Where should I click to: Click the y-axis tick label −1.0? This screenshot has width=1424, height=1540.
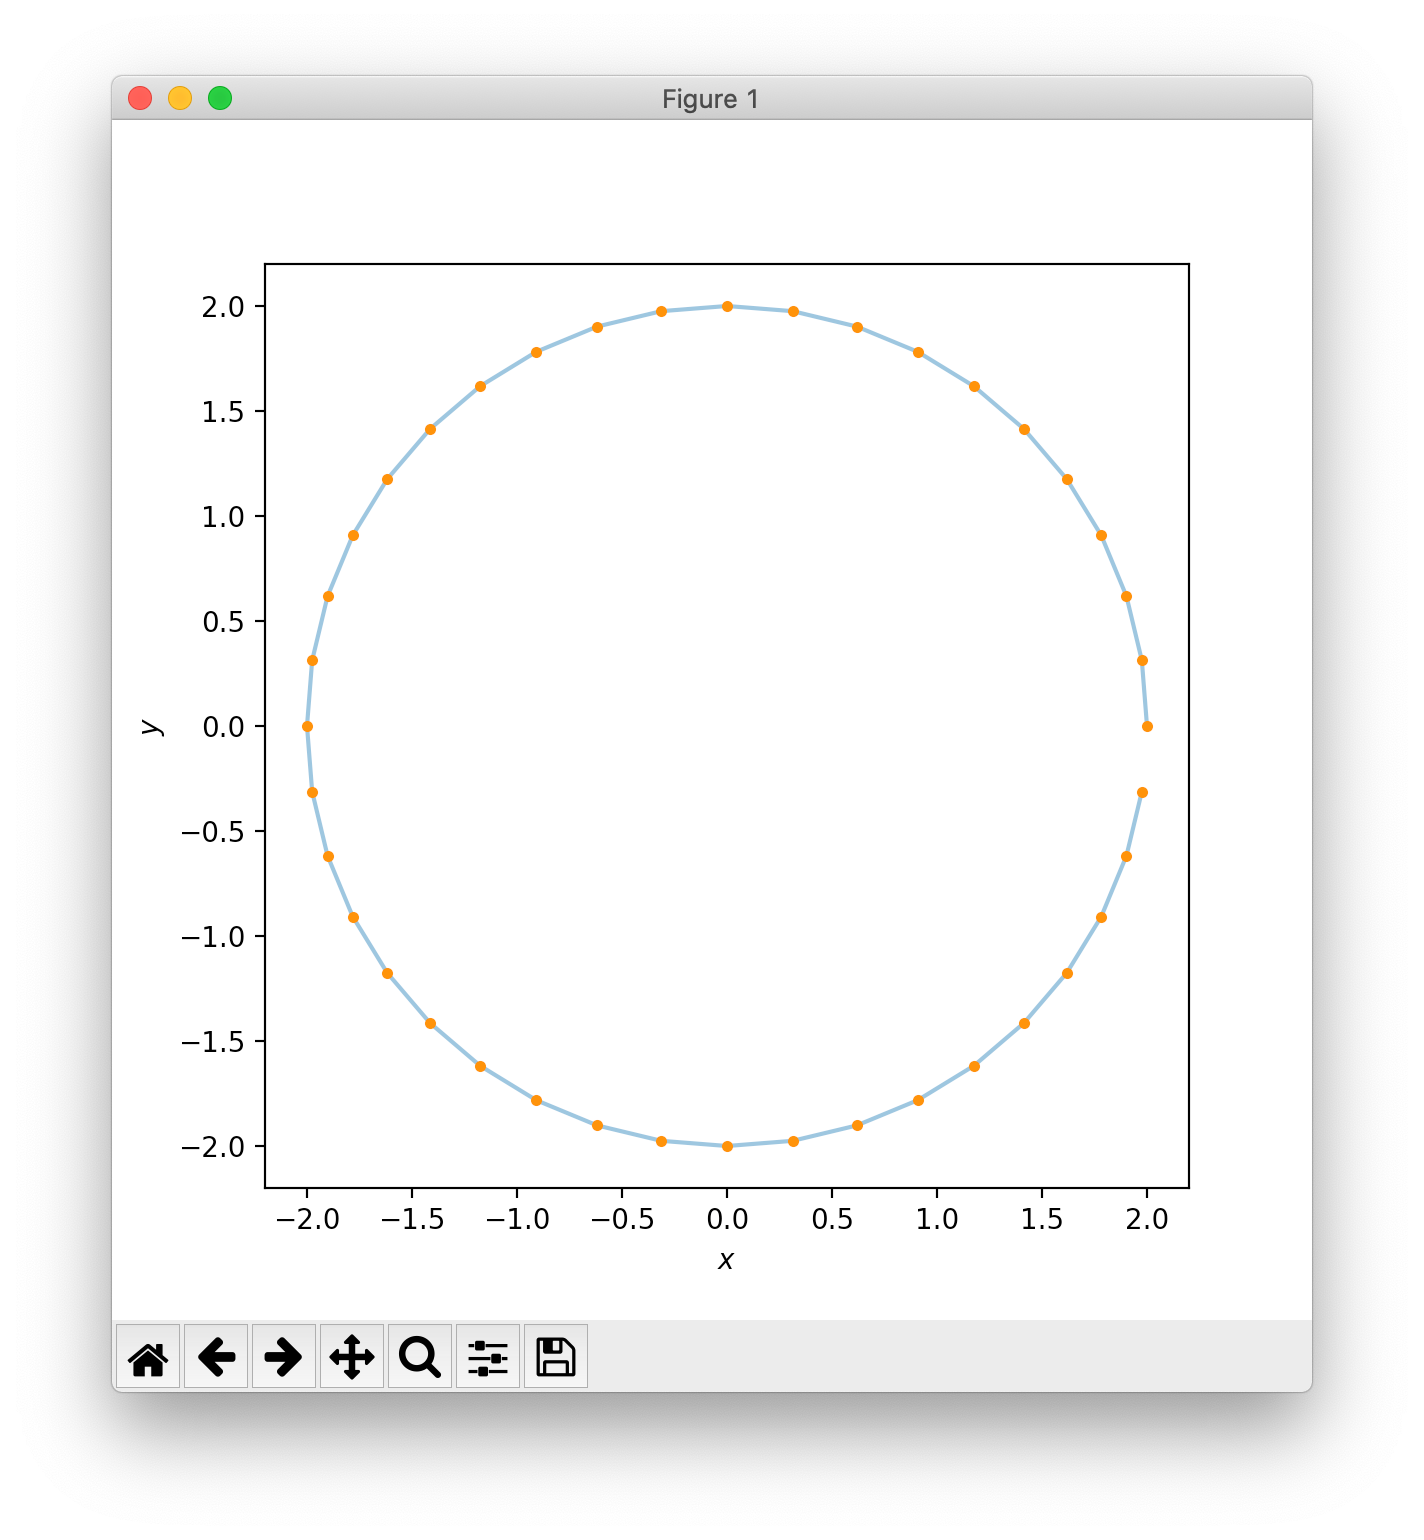click(x=212, y=936)
